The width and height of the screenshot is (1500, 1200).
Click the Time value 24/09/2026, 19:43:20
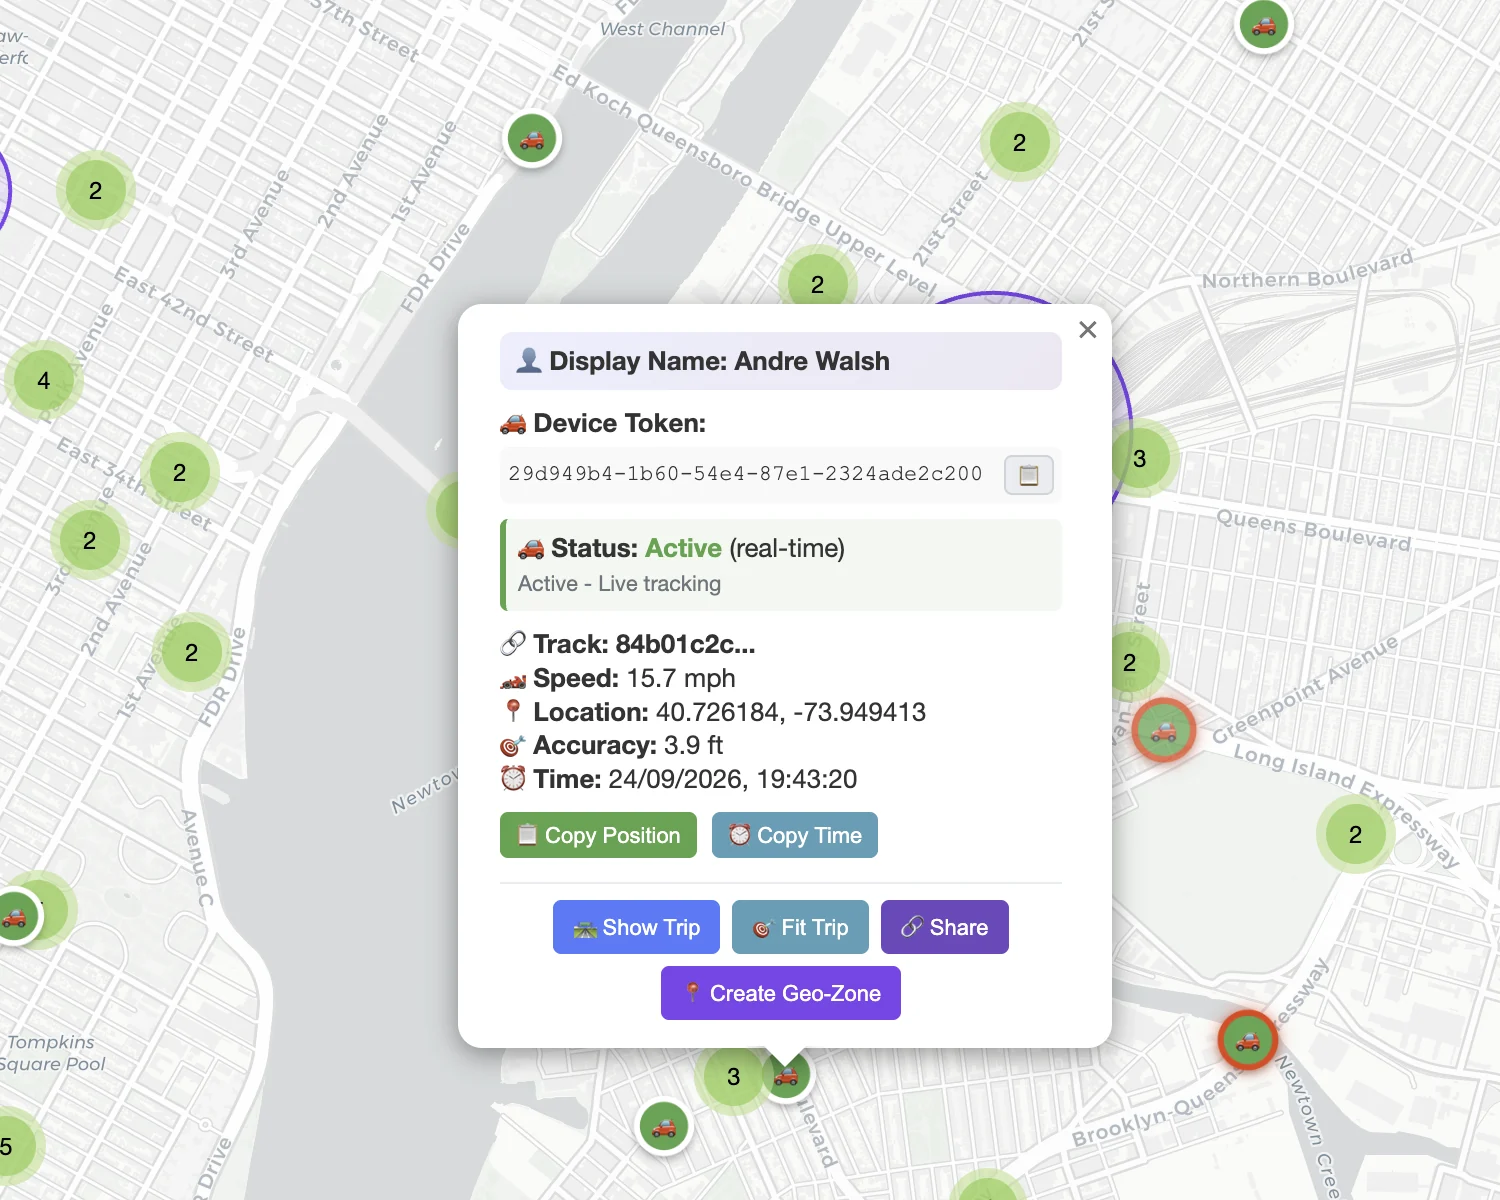733,779
